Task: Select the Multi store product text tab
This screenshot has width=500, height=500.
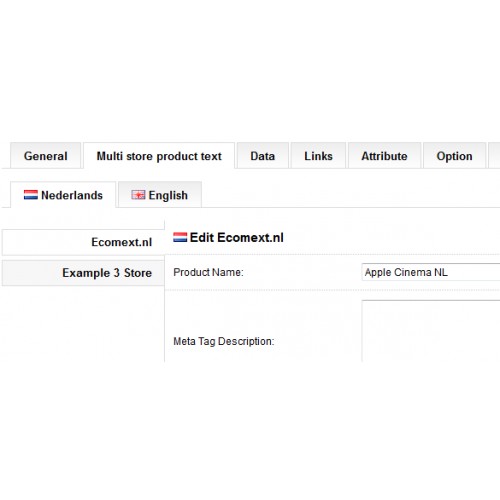Action: coord(159,156)
